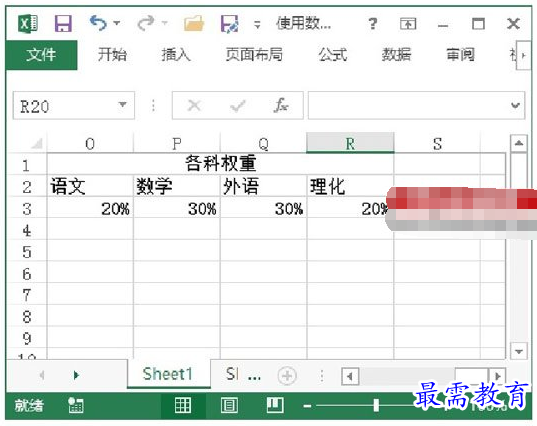This screenshot has height=426, width=537.
Task: Switch to the 审阅 tab
Action: [x=460, y=55]
